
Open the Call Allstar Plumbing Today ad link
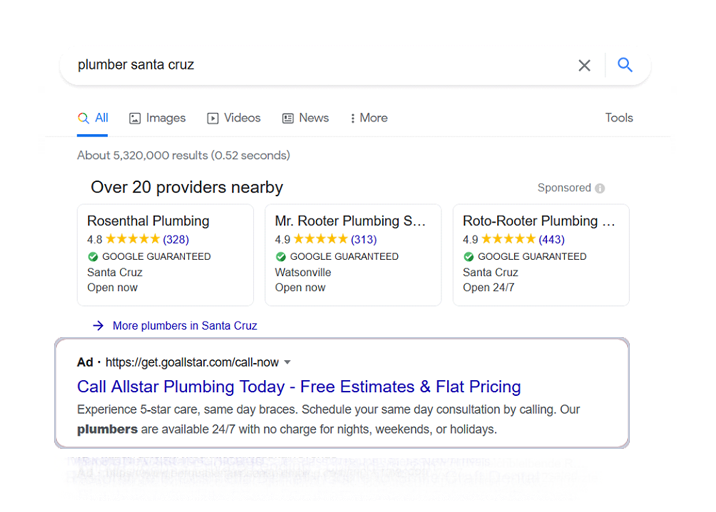[x=299, y=387]
